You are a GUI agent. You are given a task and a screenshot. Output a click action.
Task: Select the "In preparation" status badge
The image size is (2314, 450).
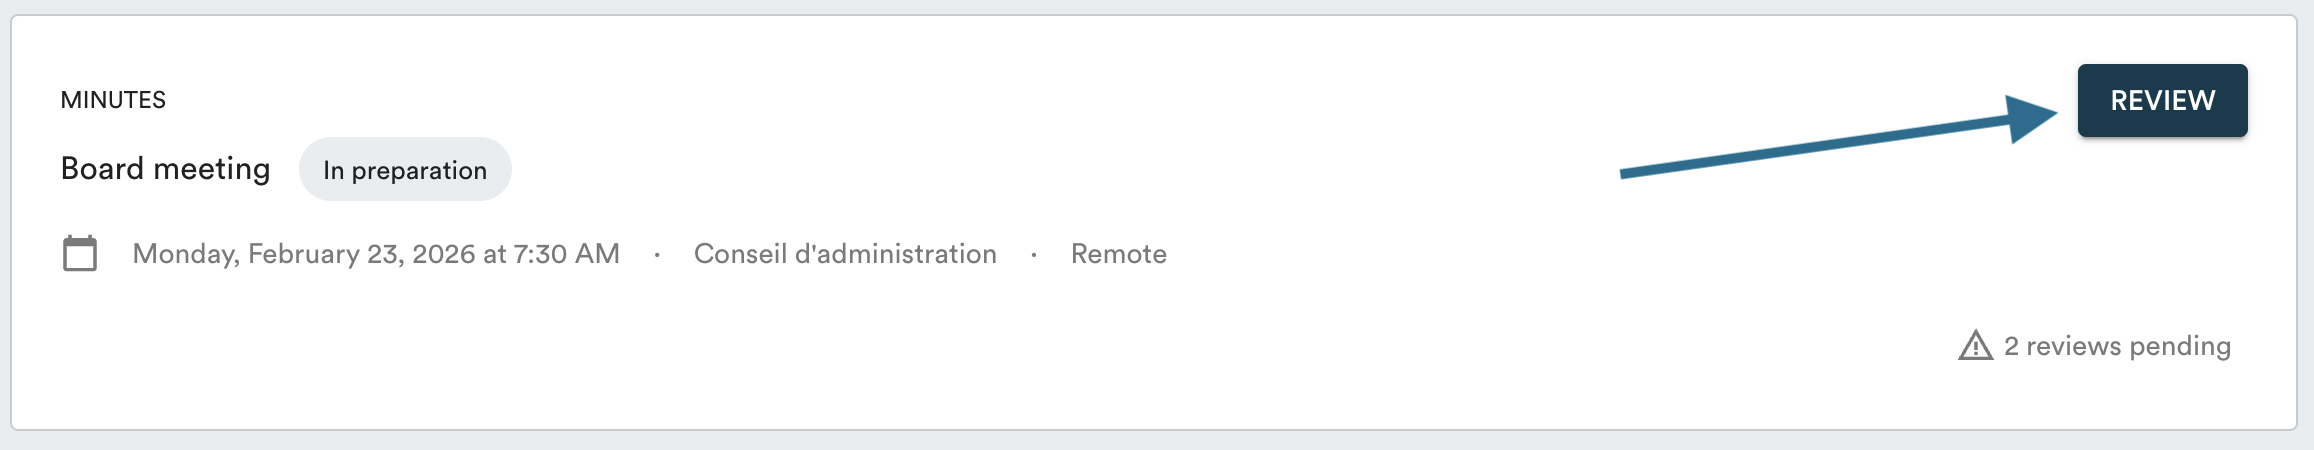pos(405,170)
